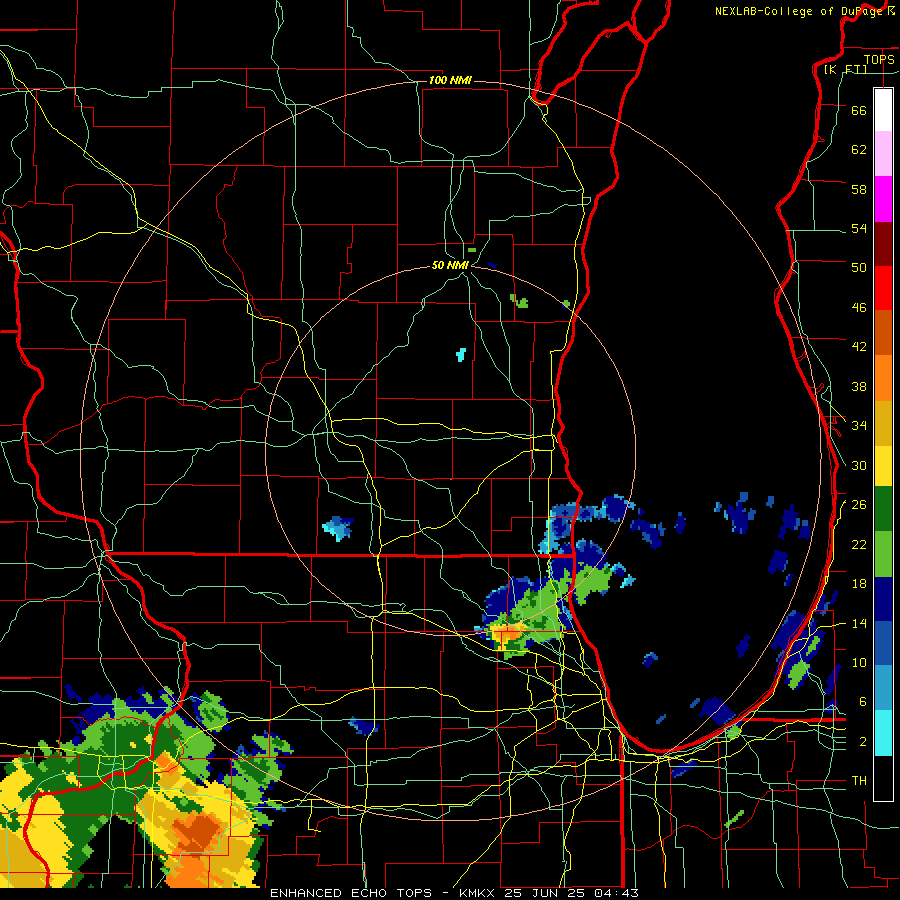Pick the light pink legend swatch
This screenshot has height=900, width=900.
(883, 154)
